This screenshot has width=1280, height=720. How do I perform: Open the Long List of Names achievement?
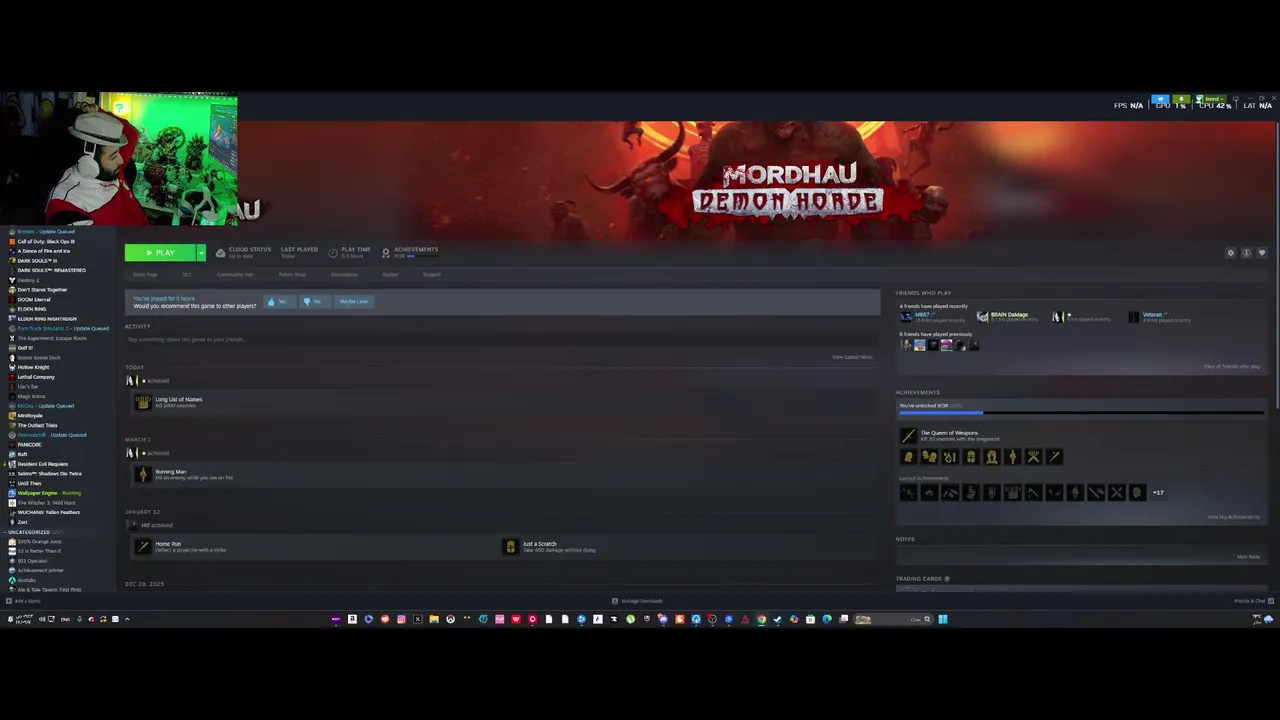point(178,399)
